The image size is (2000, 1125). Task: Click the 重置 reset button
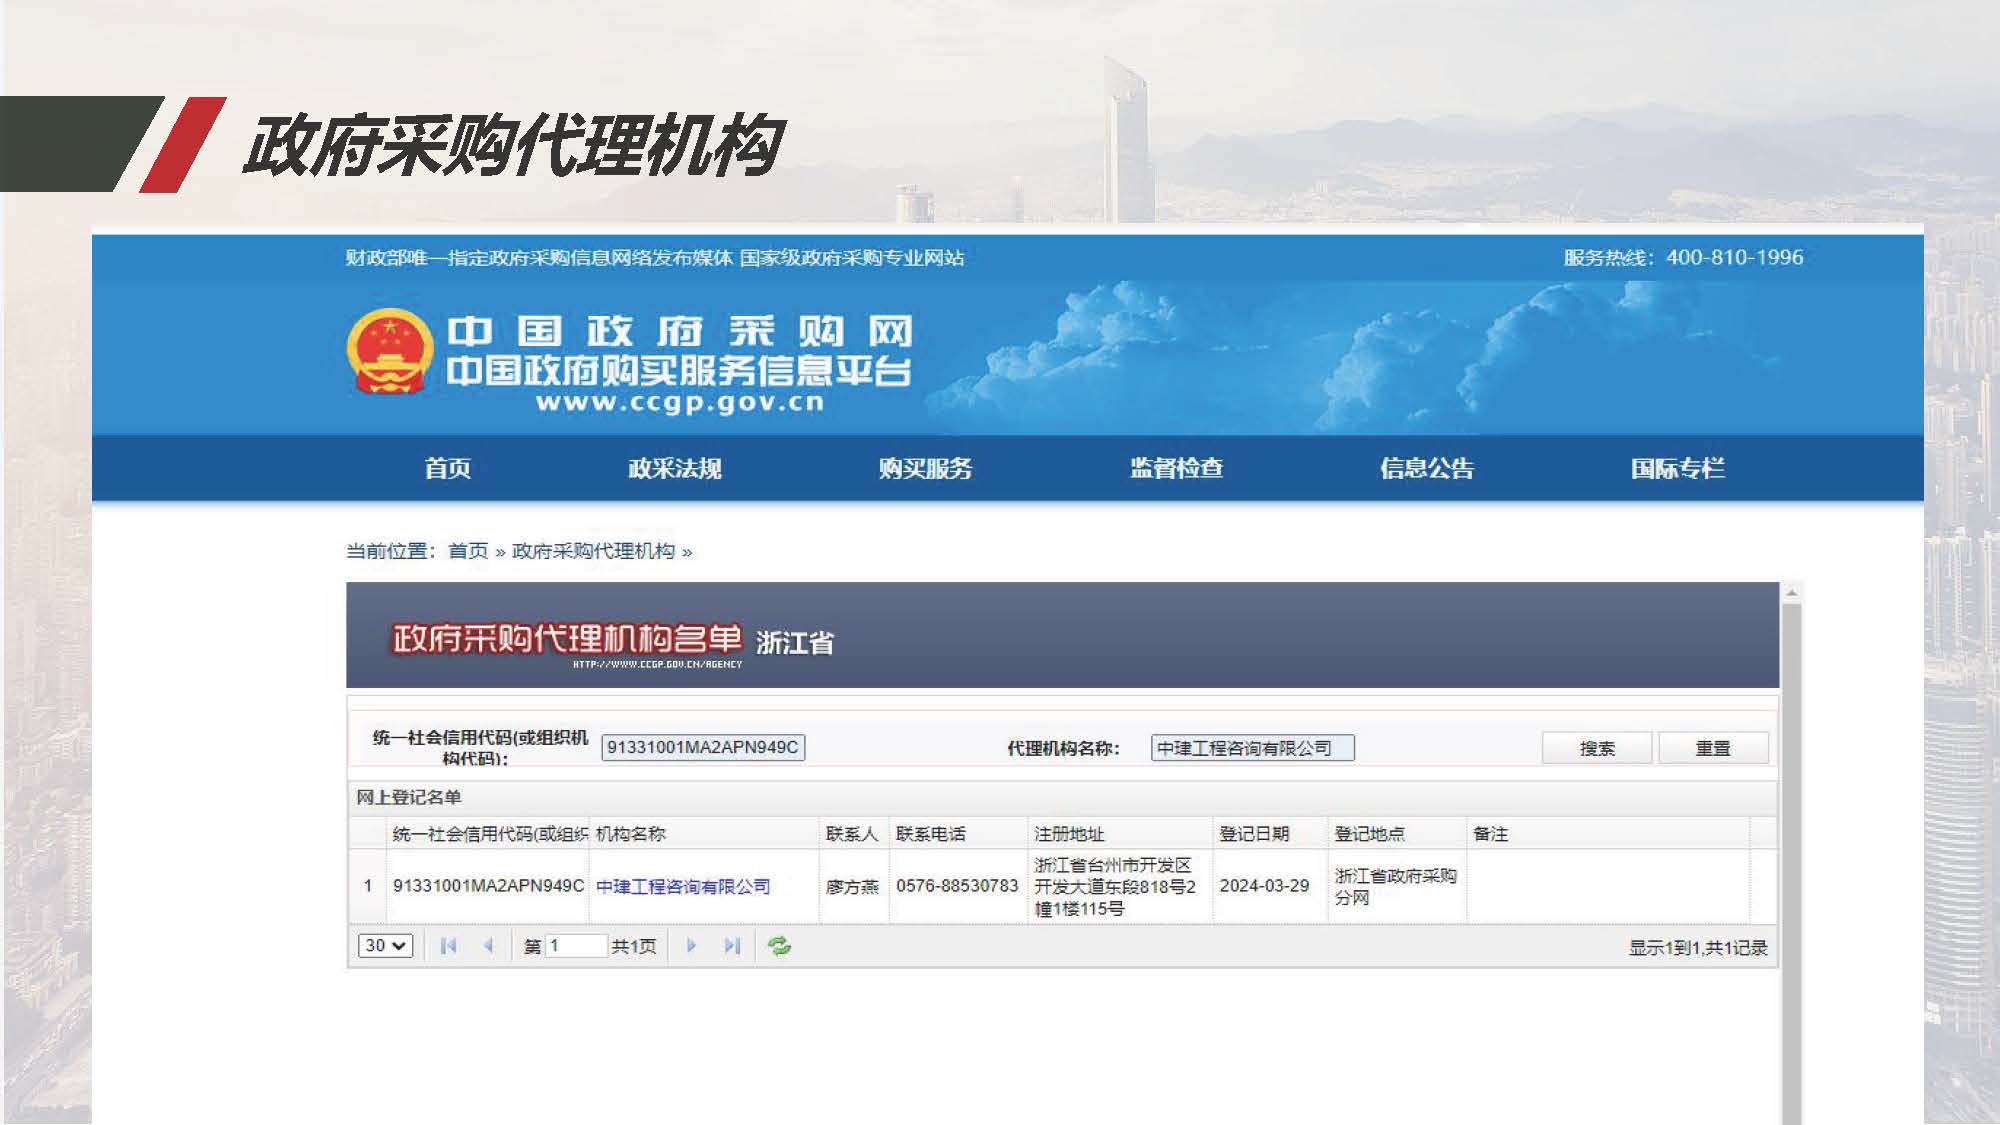[x=1713, y=748]
